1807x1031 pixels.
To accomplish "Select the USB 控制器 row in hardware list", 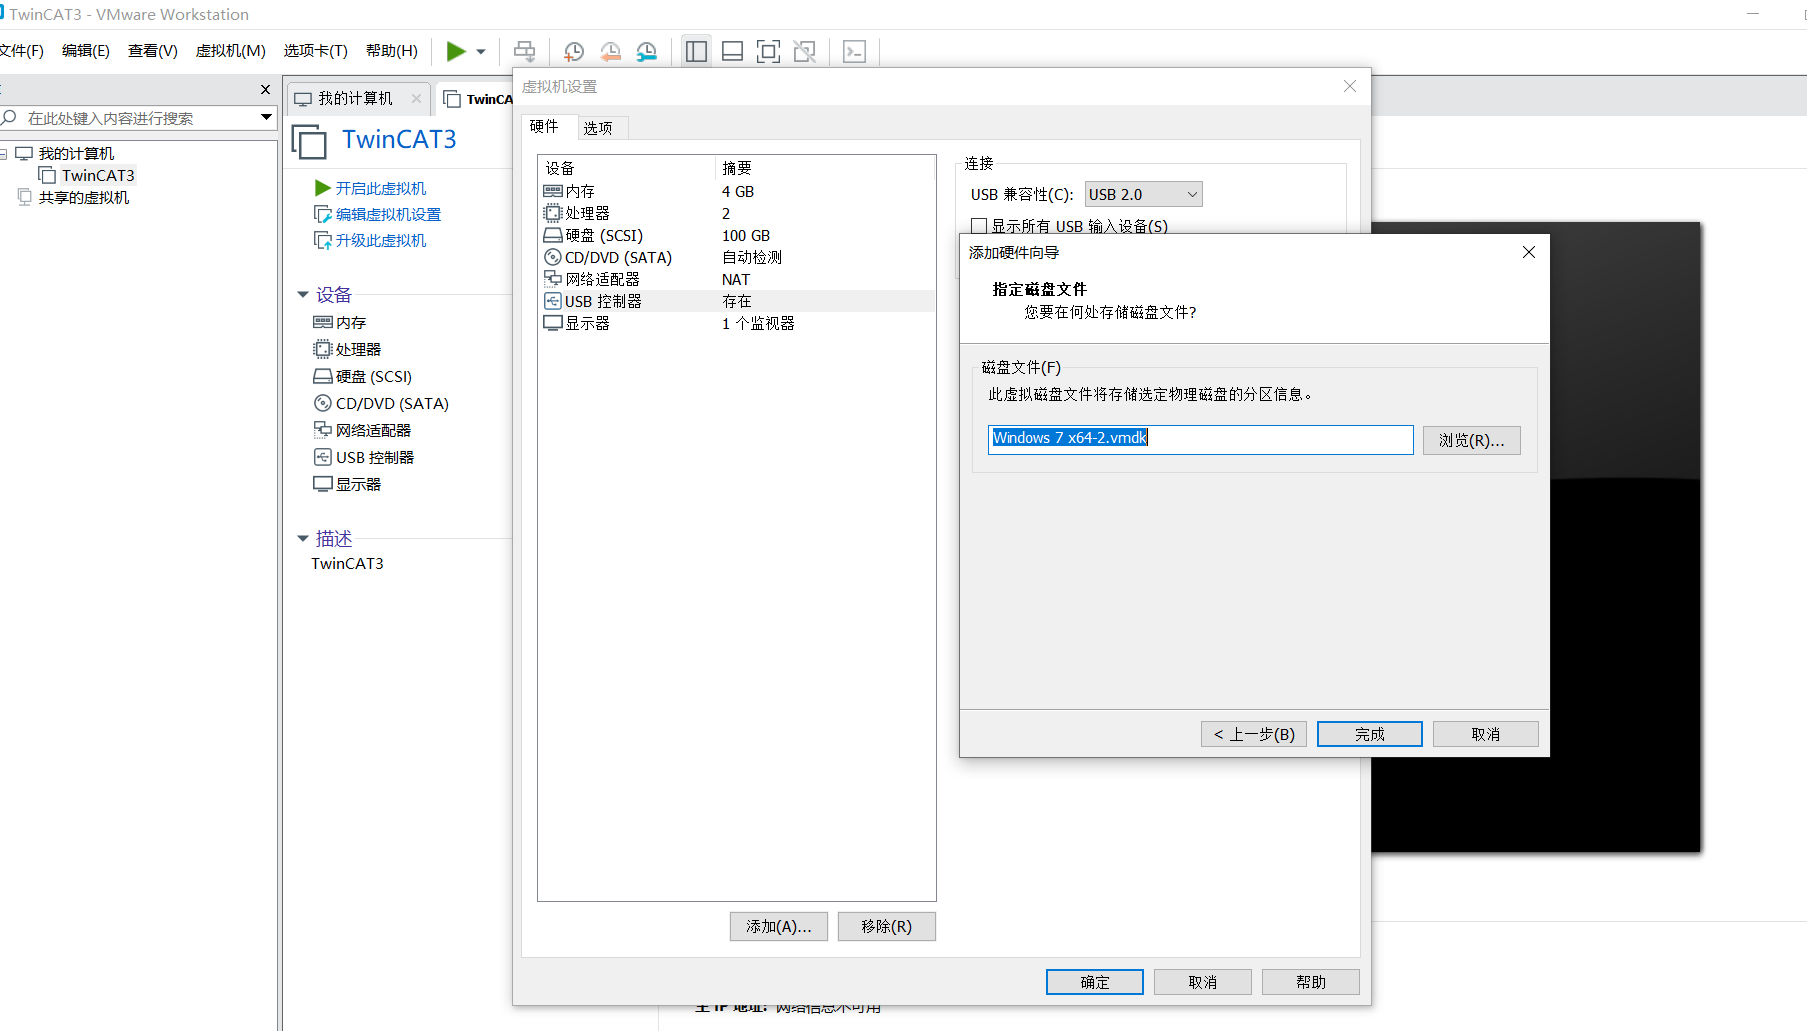I will 737,301.
